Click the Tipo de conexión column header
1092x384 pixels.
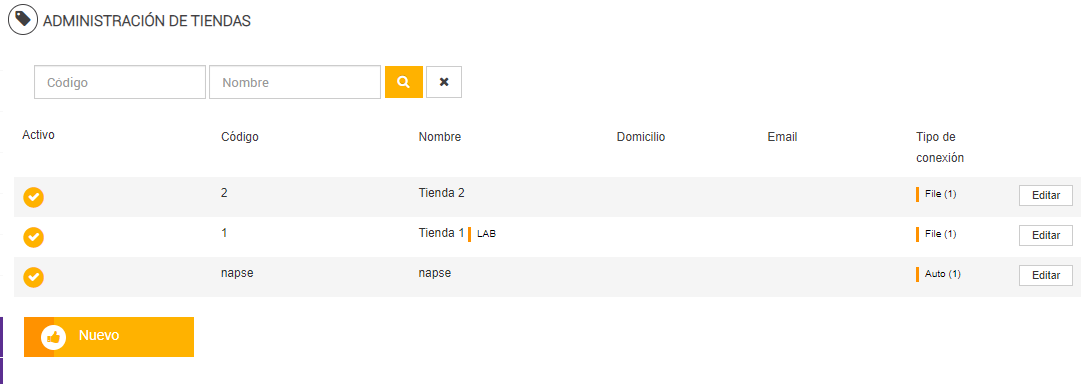[x=940, y=148]
